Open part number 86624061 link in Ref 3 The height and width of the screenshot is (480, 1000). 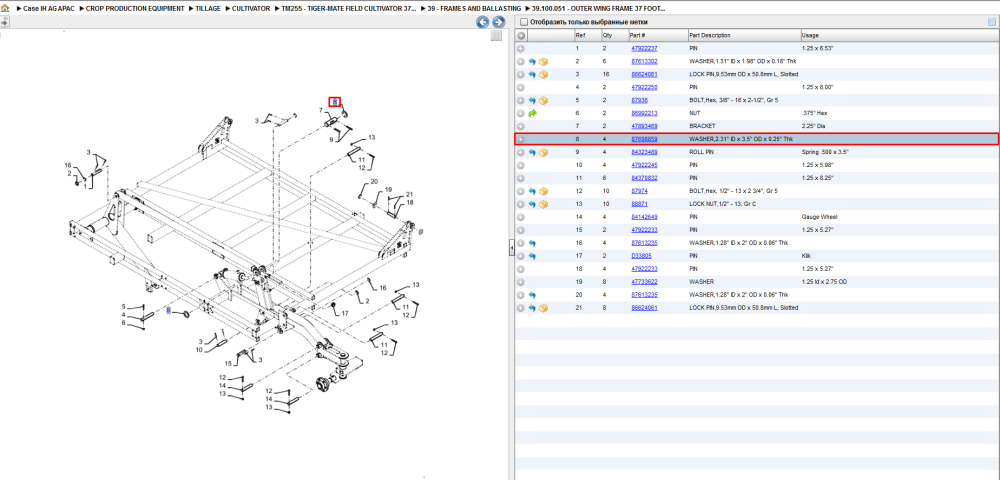tap(644, 75)
